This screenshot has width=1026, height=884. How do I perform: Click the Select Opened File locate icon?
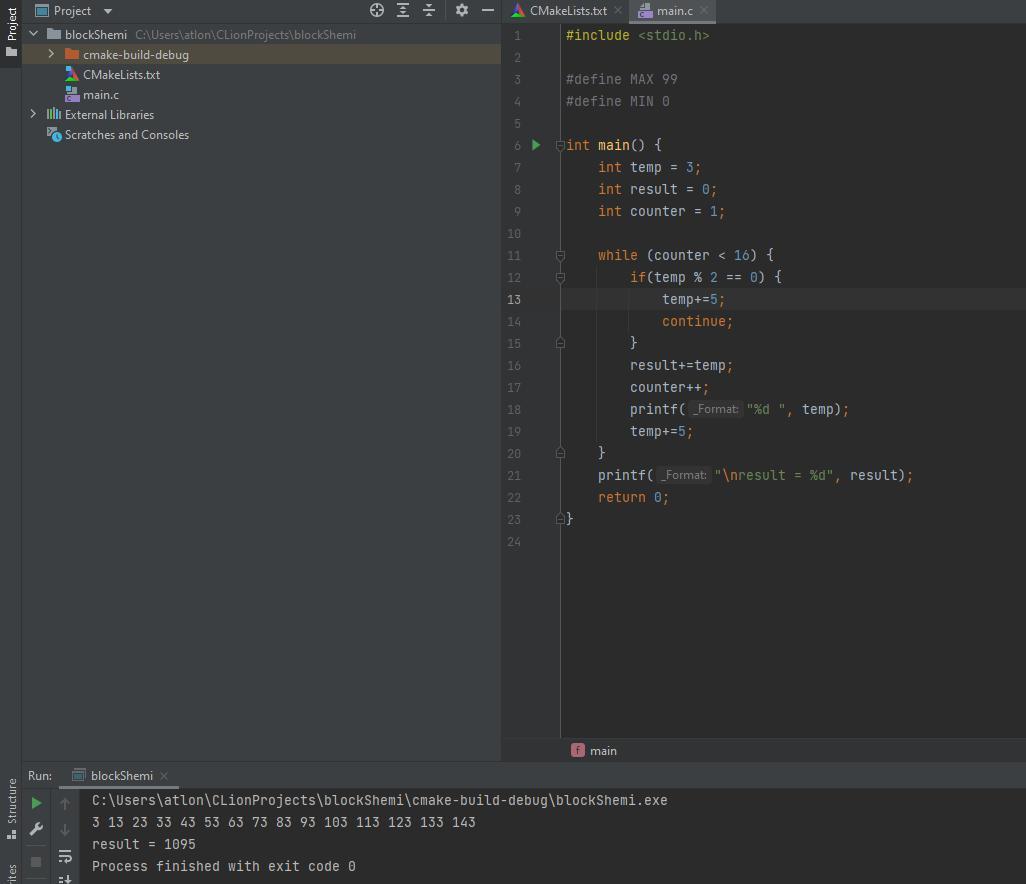[x=377, y=10]
